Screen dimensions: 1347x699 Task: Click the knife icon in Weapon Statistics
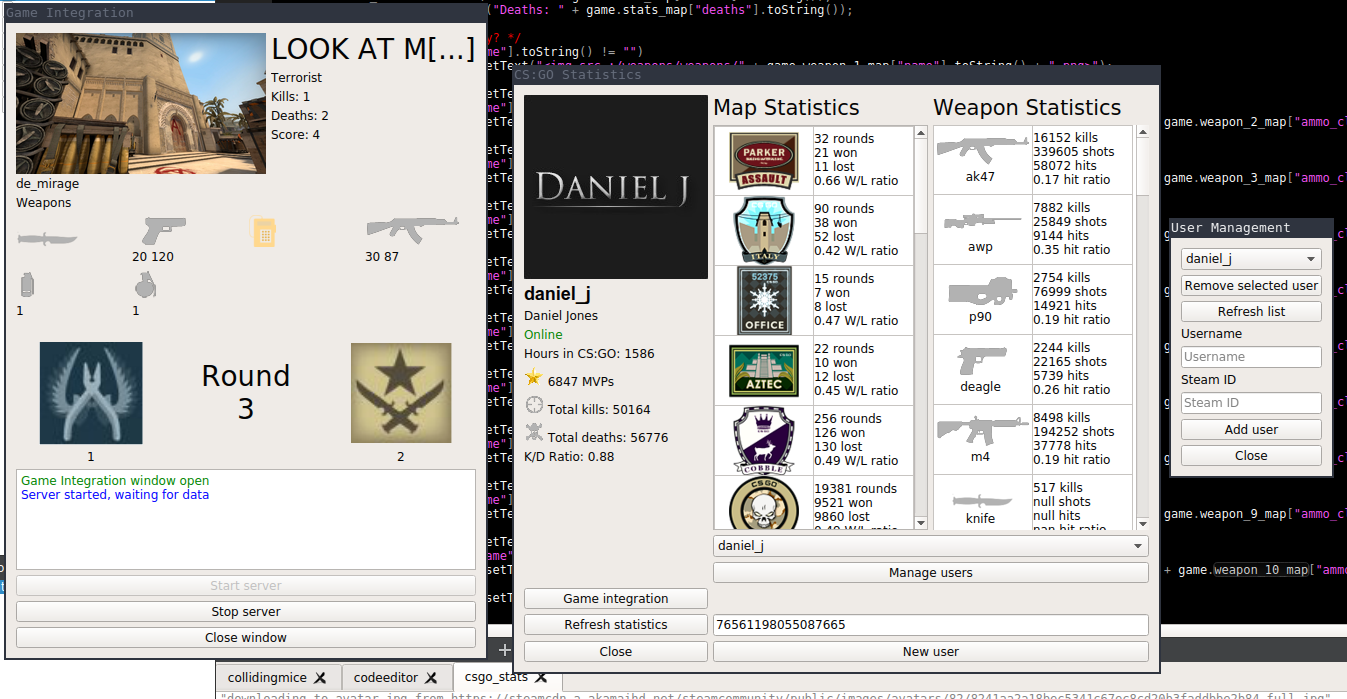click(x=980, y=500)
